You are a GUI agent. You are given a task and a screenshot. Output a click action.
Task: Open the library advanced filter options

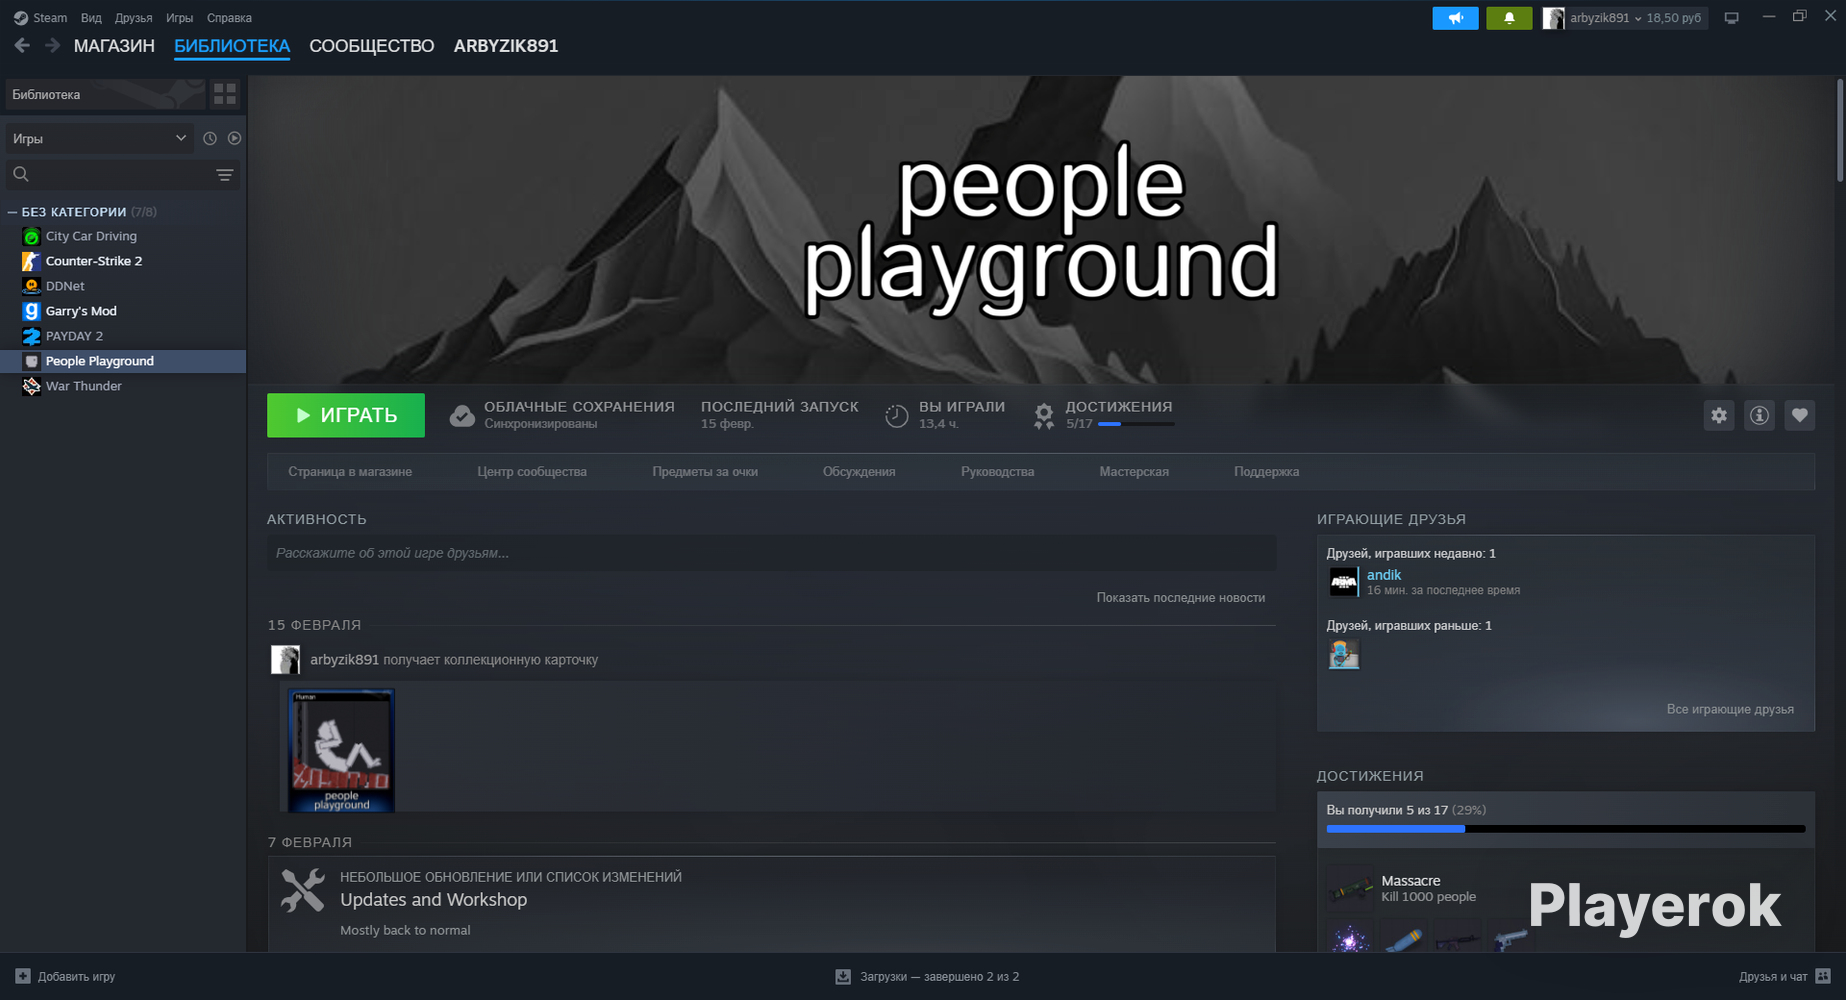pyautogui.click(x=225, y=175)
